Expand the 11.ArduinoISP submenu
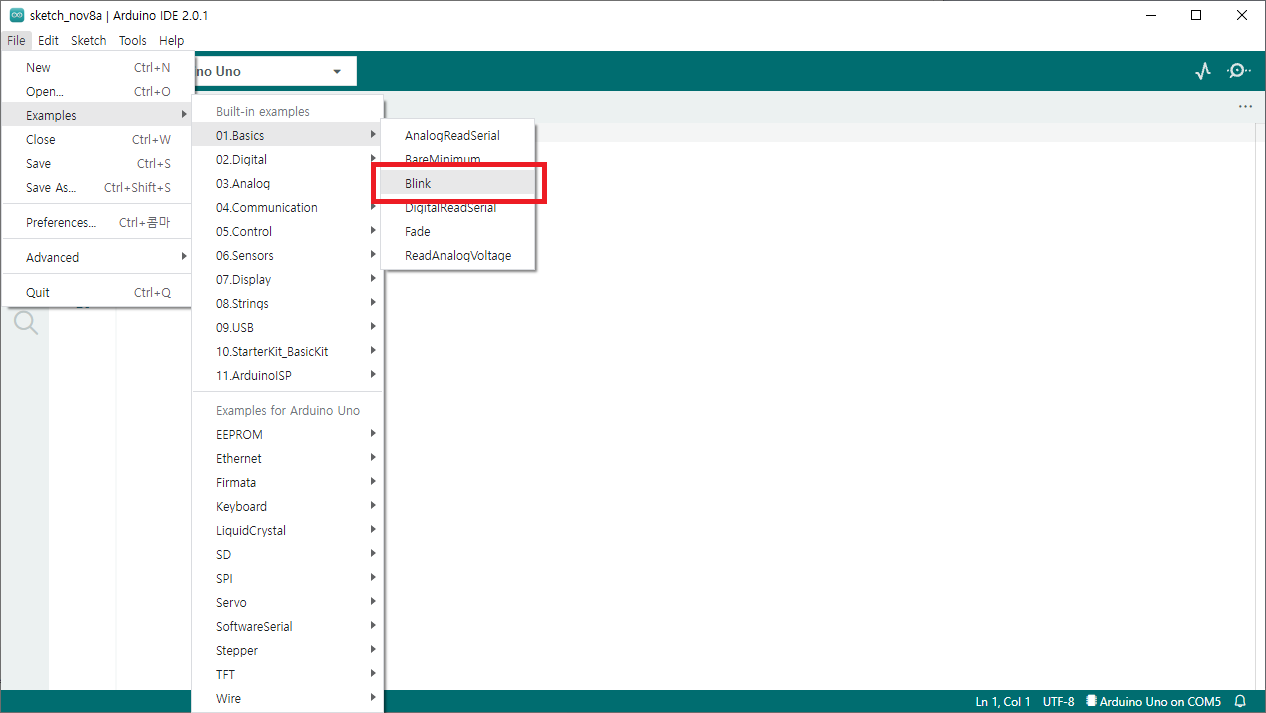The image size is (1266, 713). click(287, 376)
